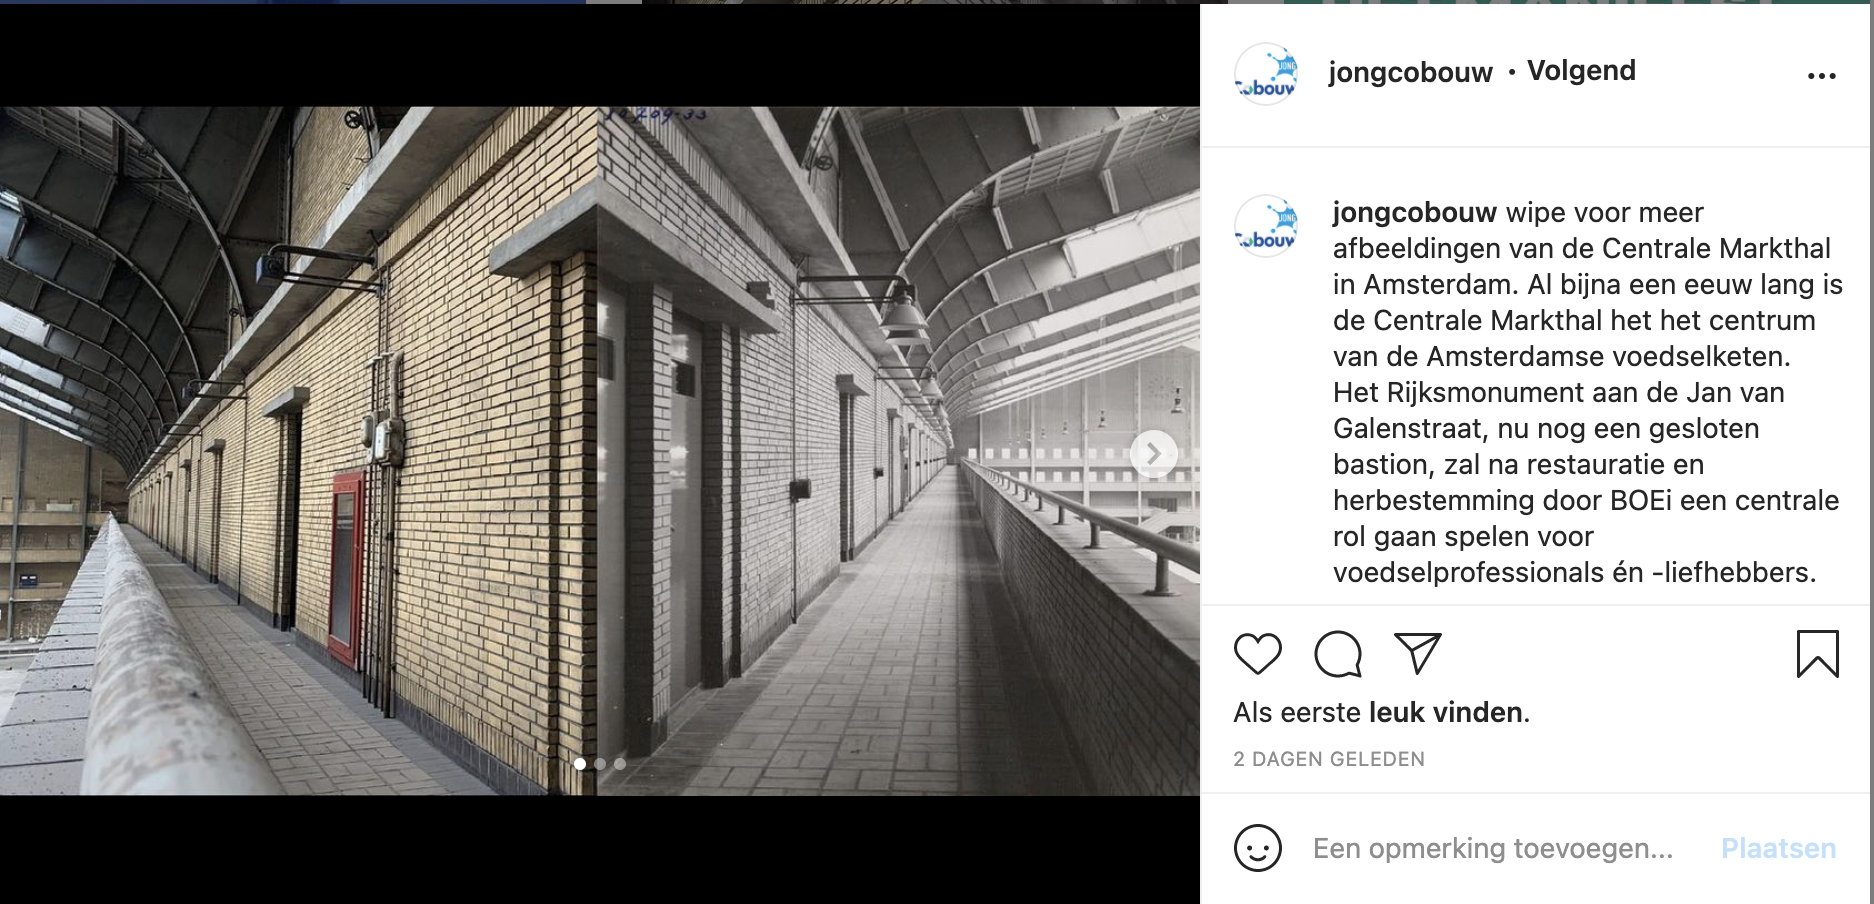Screen dimensions: 1874x904
Task: Click the jongcobouw avatar in post header
Action: [x=1266, y=74]
